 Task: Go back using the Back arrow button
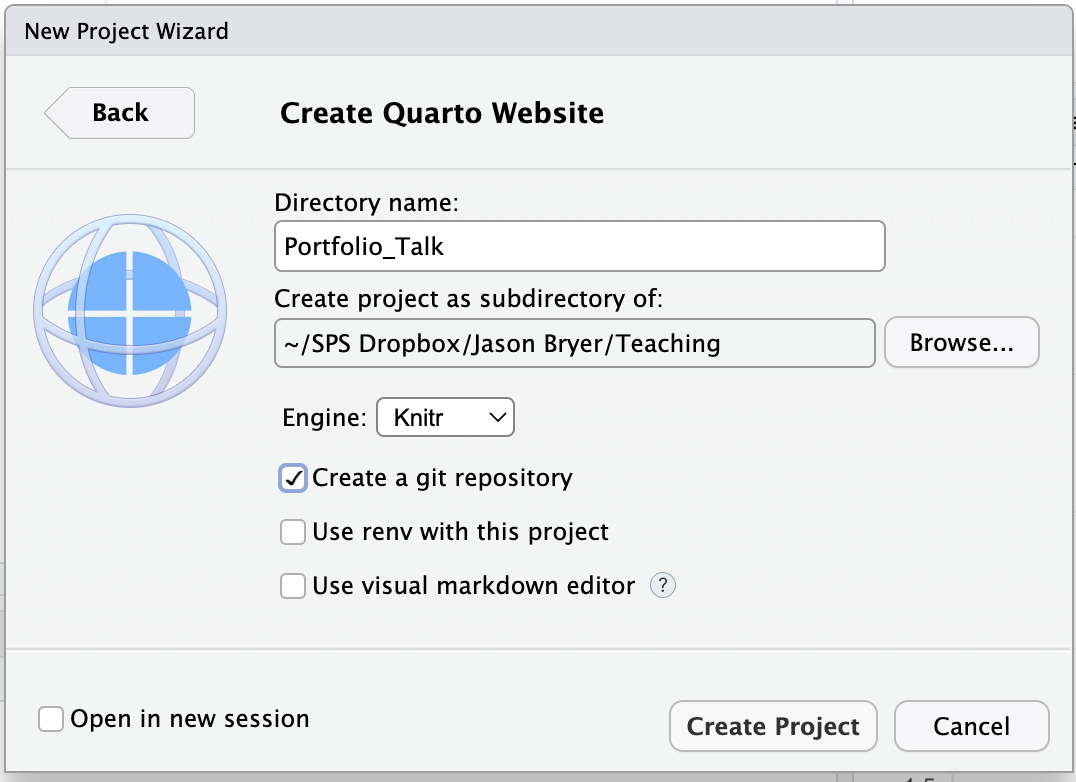click(120, 113)
